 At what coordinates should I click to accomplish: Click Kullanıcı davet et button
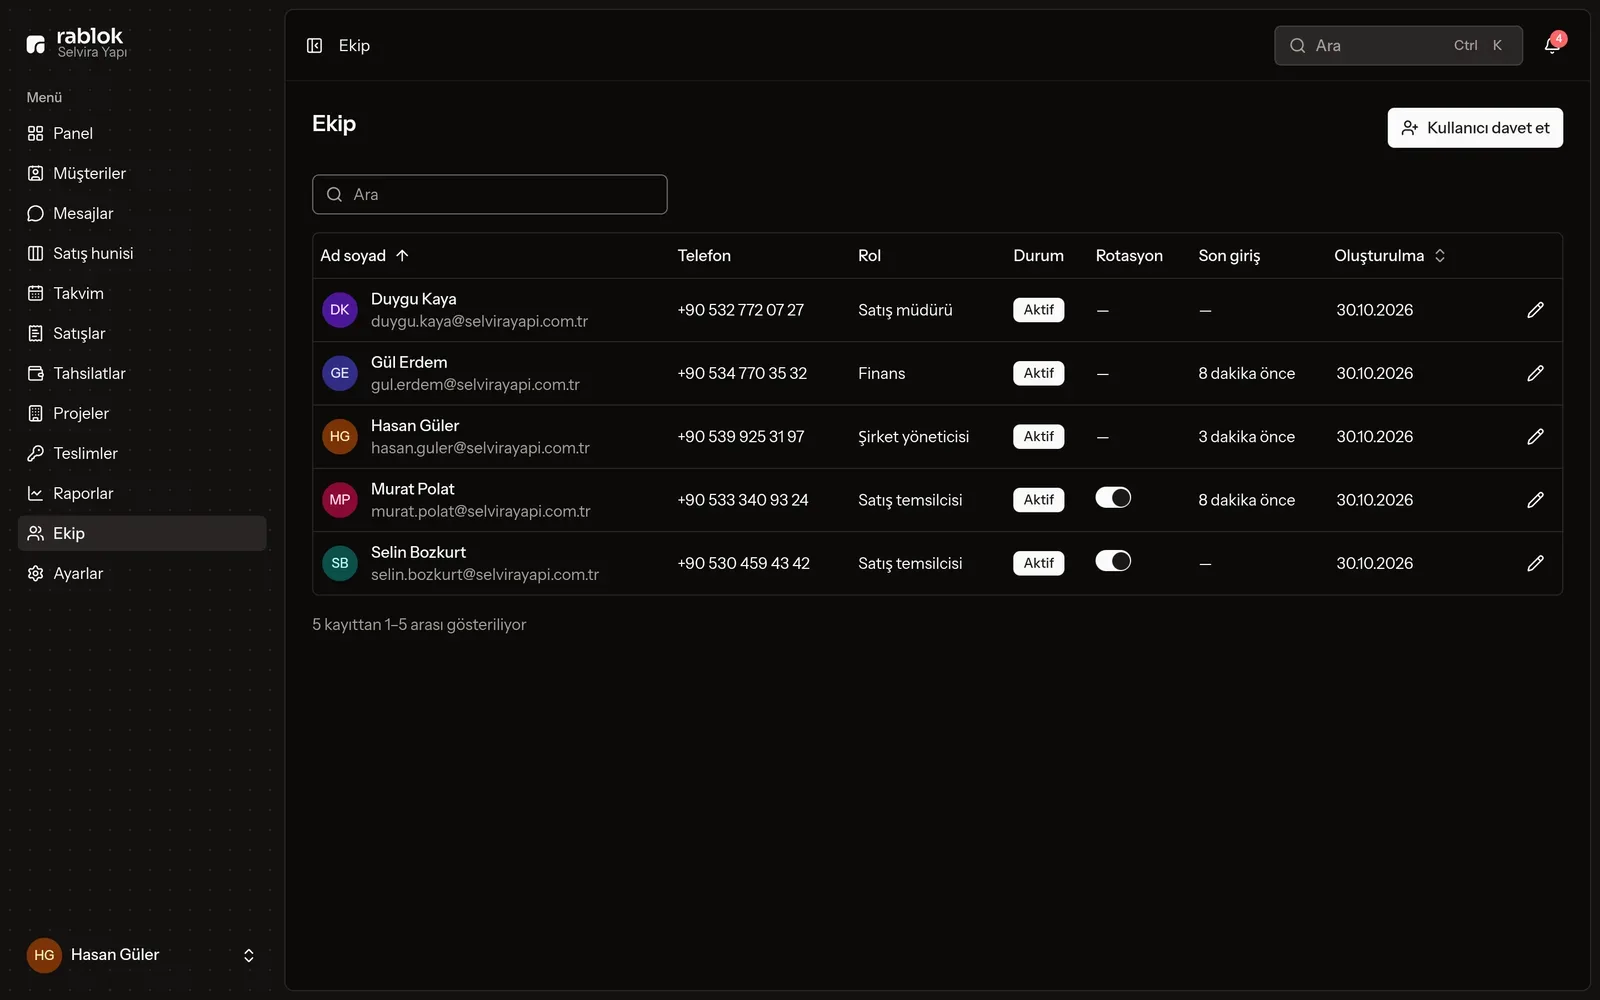tap(1475, 128)
